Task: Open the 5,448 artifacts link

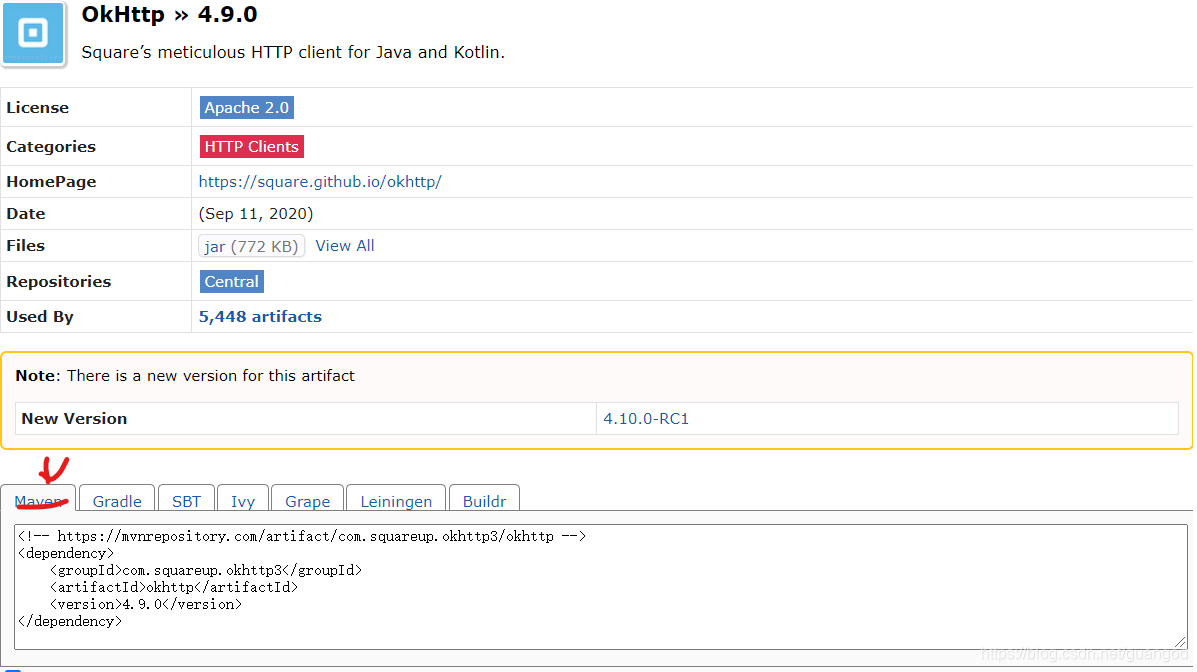Action: pyautogui.click(x=260, y=316)
